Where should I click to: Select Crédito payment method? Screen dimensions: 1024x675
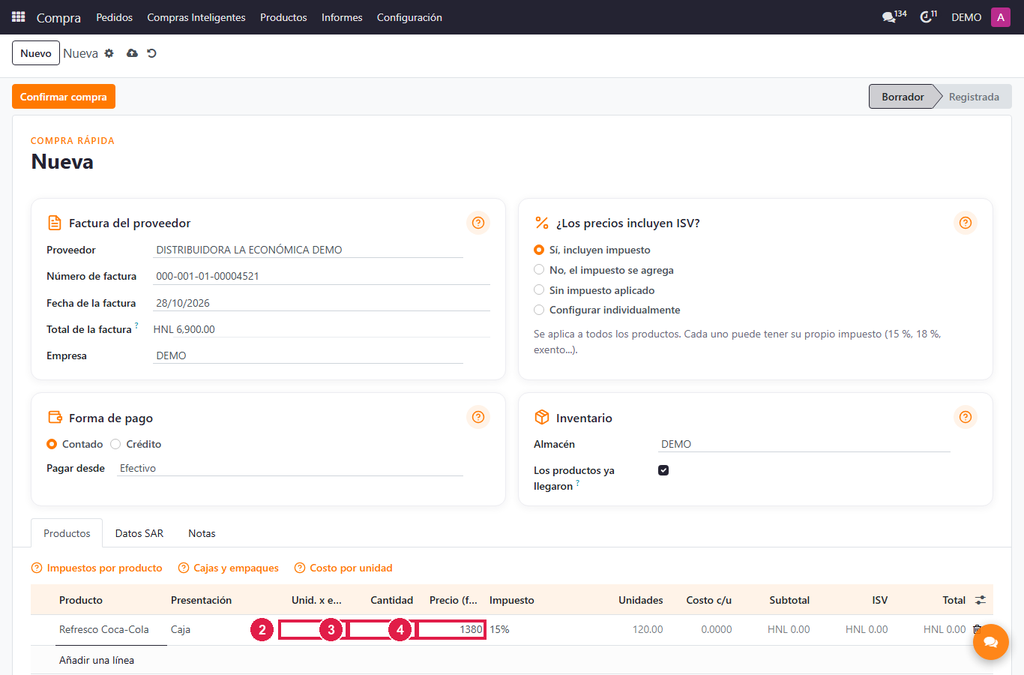click(x=116, y=444)
